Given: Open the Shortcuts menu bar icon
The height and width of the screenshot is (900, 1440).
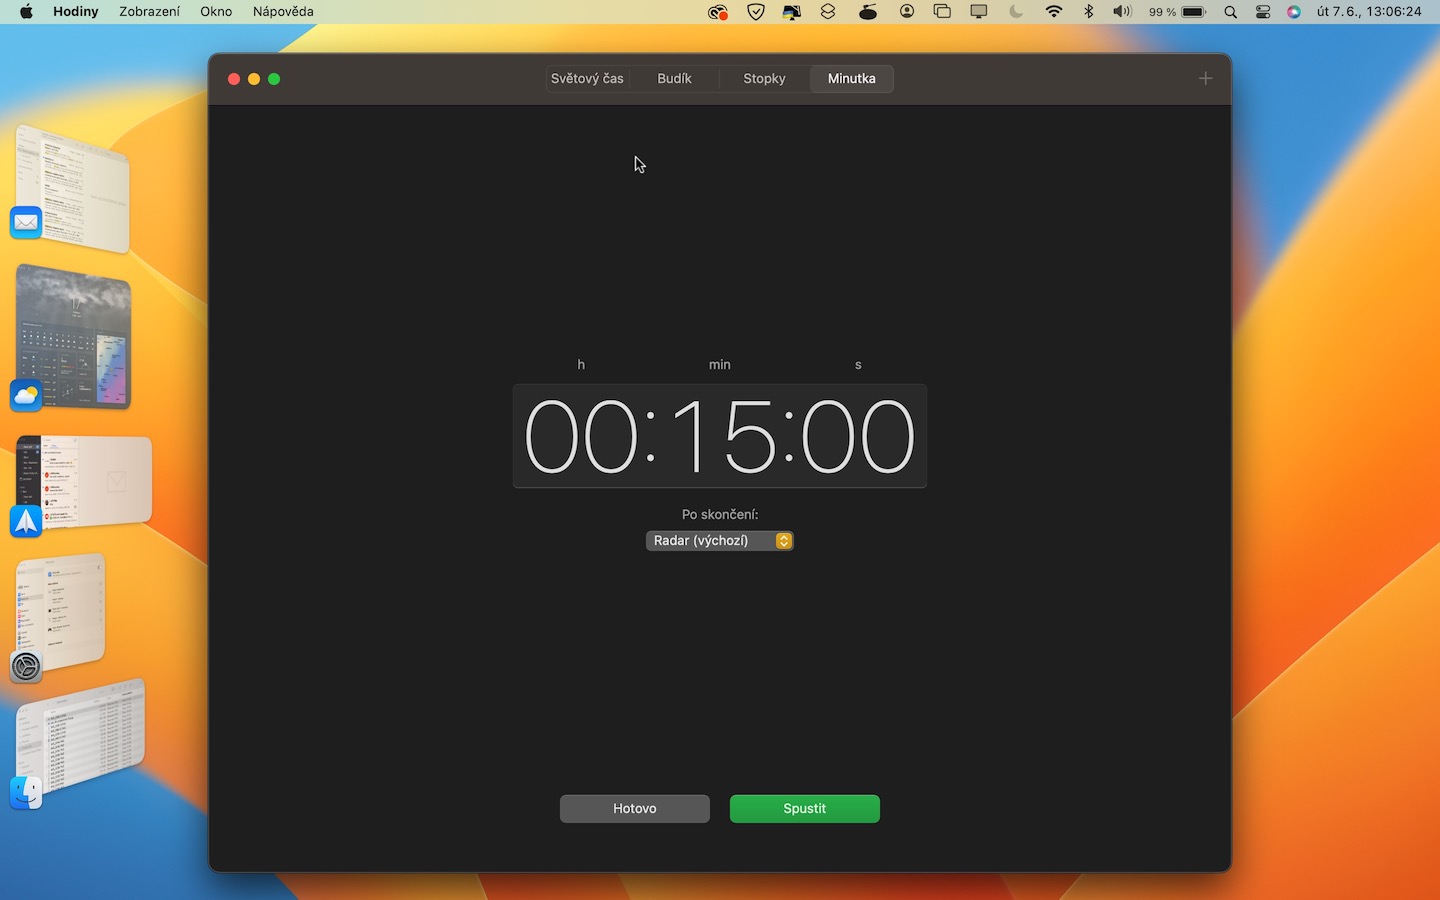Looking at the screenshot, I should [828, 12].
